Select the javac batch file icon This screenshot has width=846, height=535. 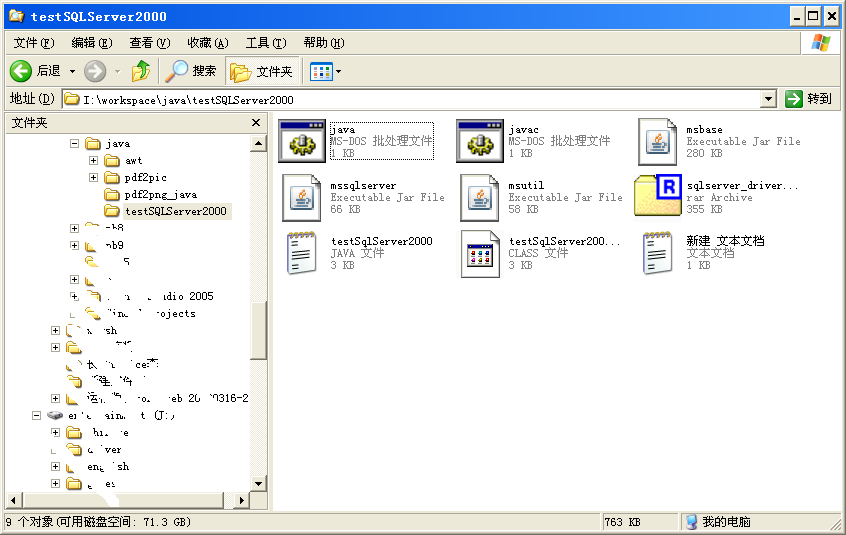pyautogui.click(x=480, y=141)
